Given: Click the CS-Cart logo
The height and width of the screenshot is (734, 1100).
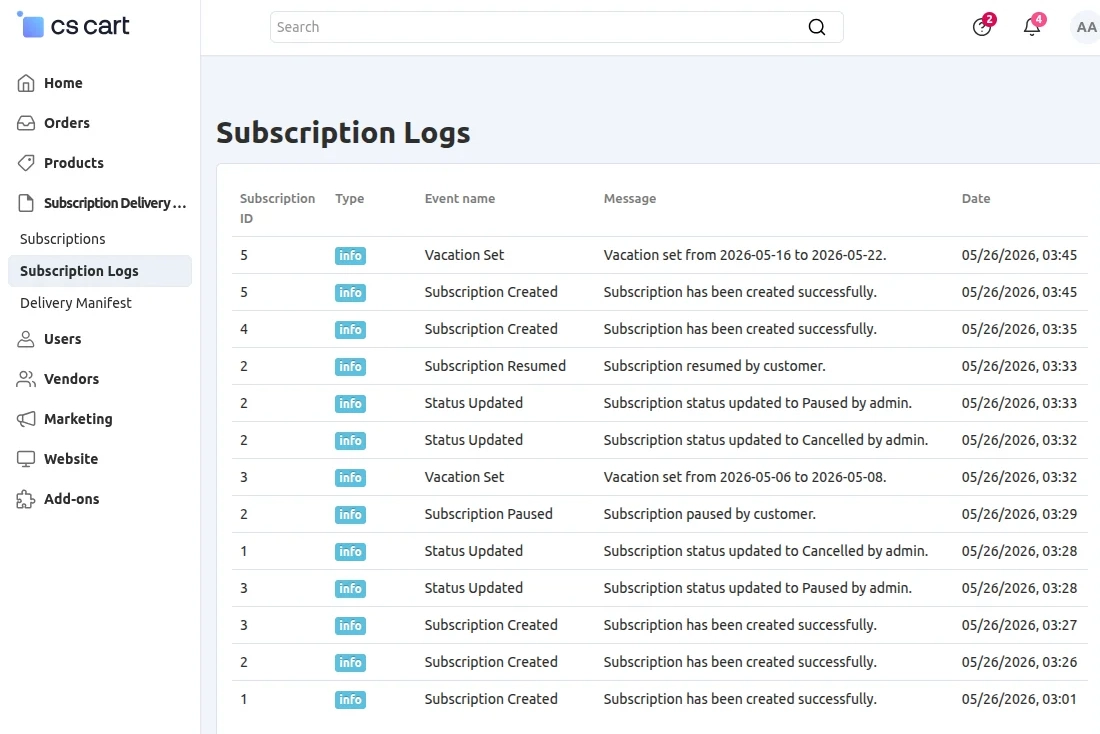Looking at the screenshot, I should 73,26.
